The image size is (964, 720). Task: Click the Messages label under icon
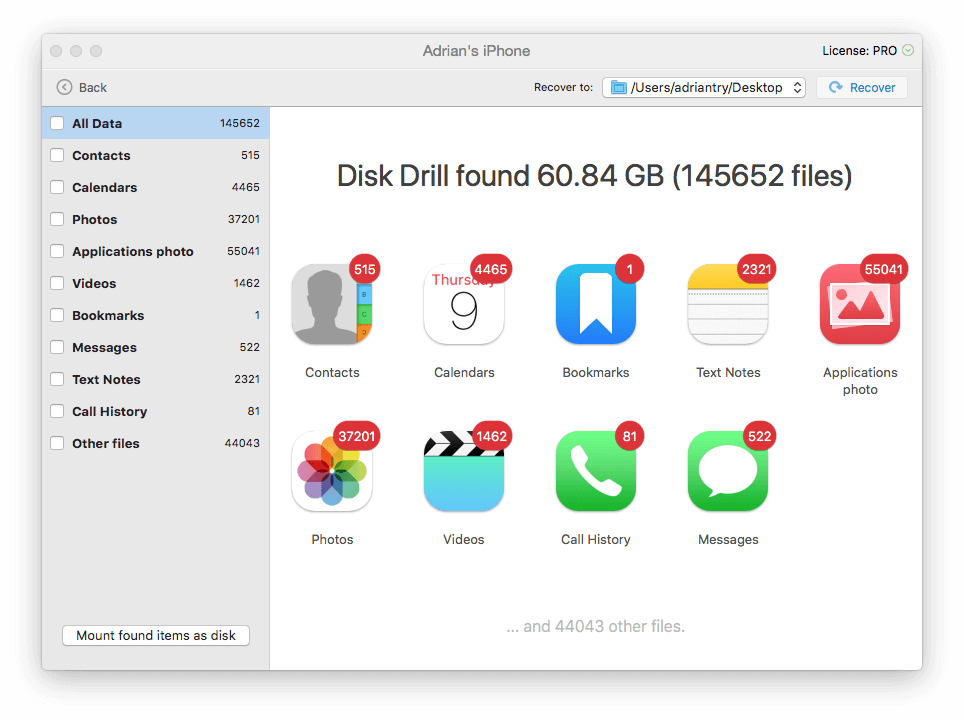click(728, 539)
